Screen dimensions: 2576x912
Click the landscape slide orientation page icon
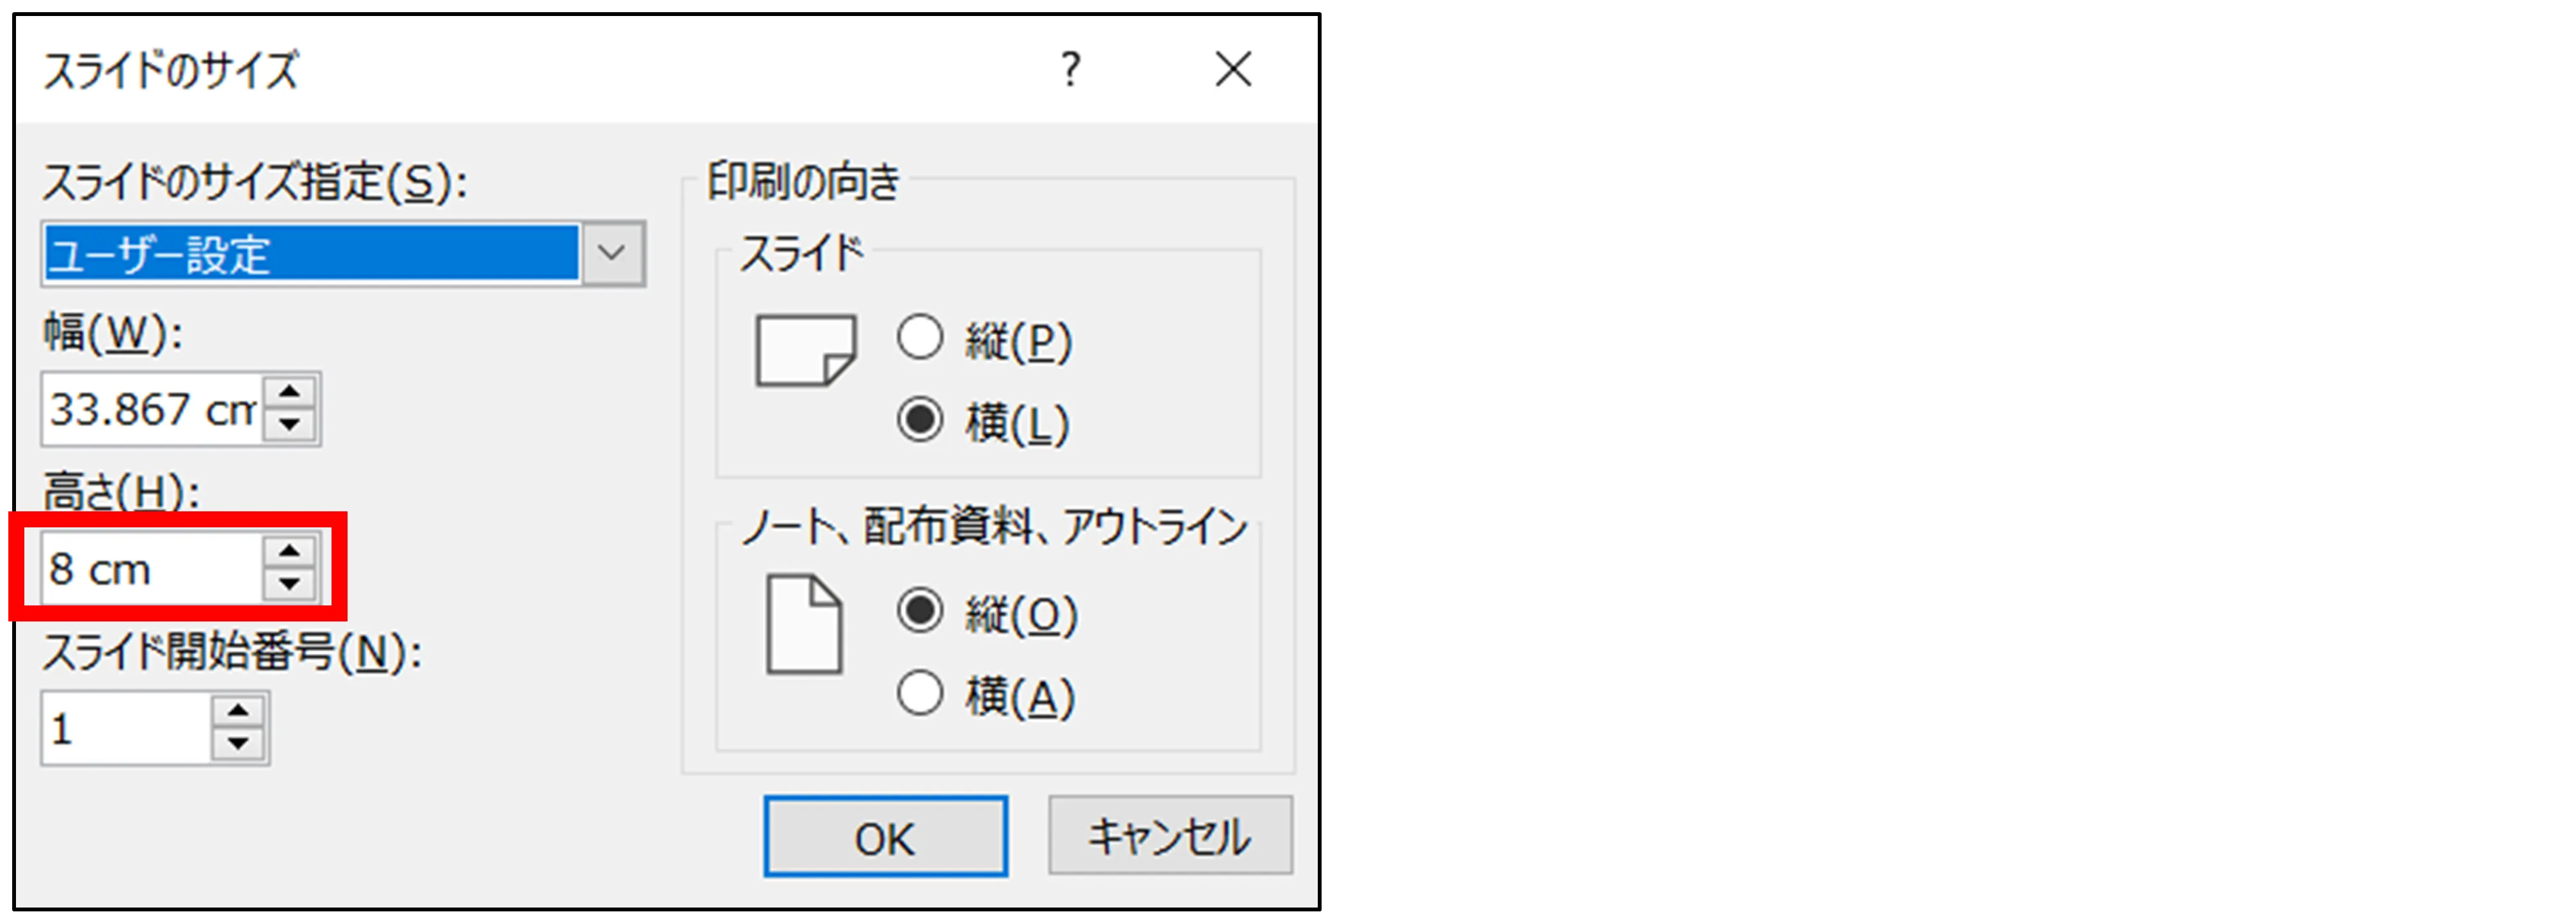805,351
